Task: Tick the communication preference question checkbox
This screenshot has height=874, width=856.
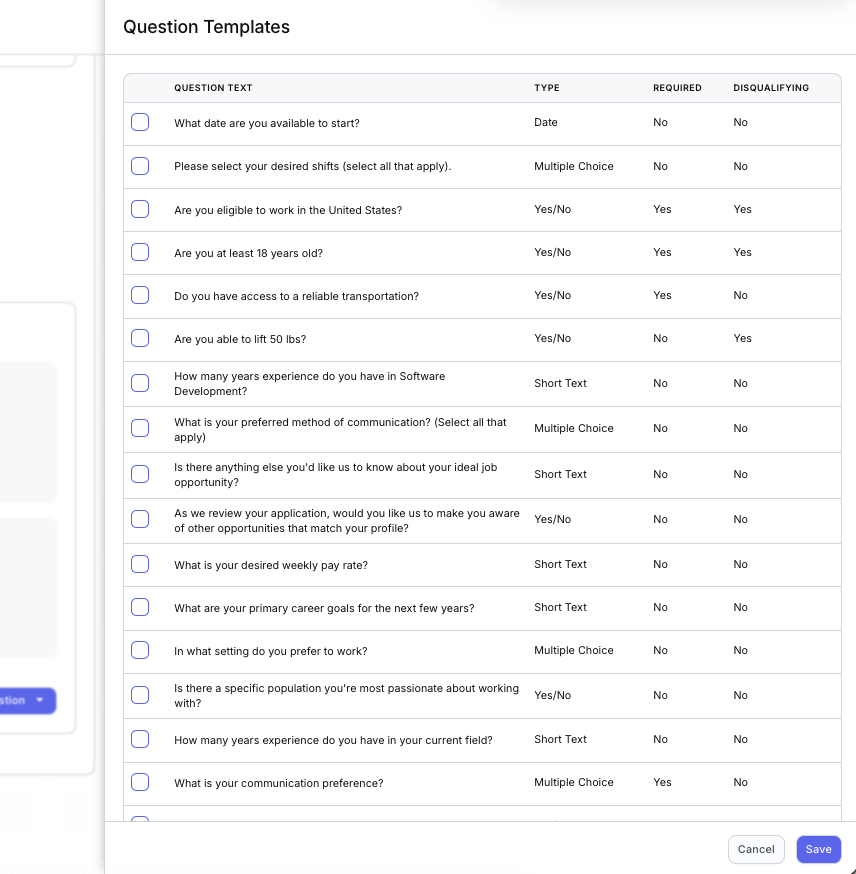Action: [140, 783]
